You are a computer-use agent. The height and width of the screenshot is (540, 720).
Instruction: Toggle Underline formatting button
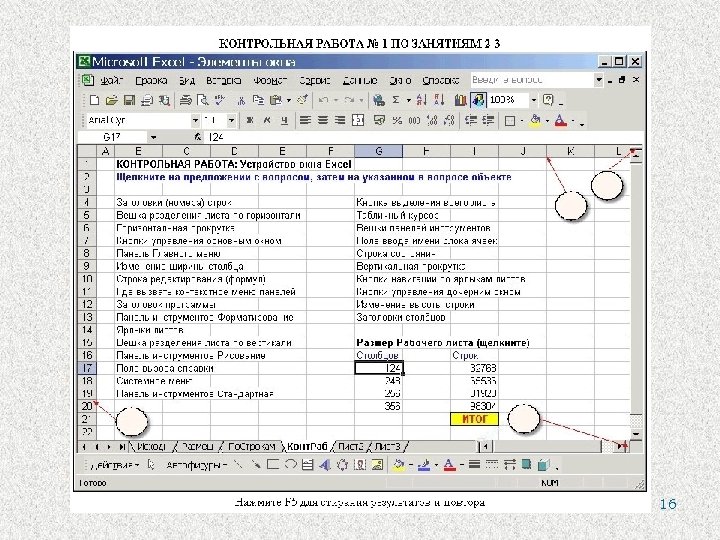pos(284,120)
